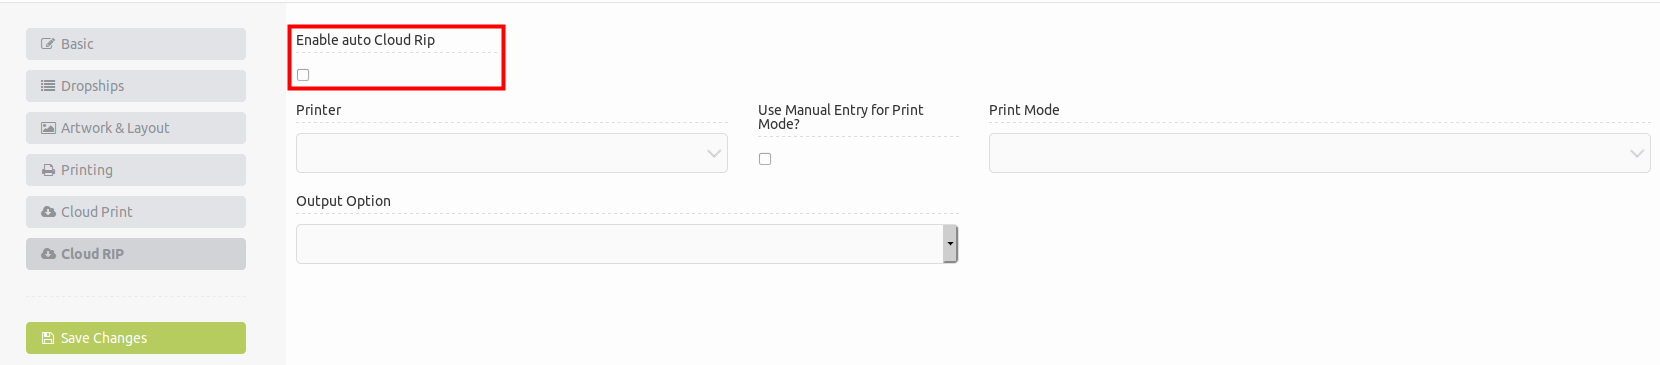Switch to the Dropships tab

pos(136,86)
